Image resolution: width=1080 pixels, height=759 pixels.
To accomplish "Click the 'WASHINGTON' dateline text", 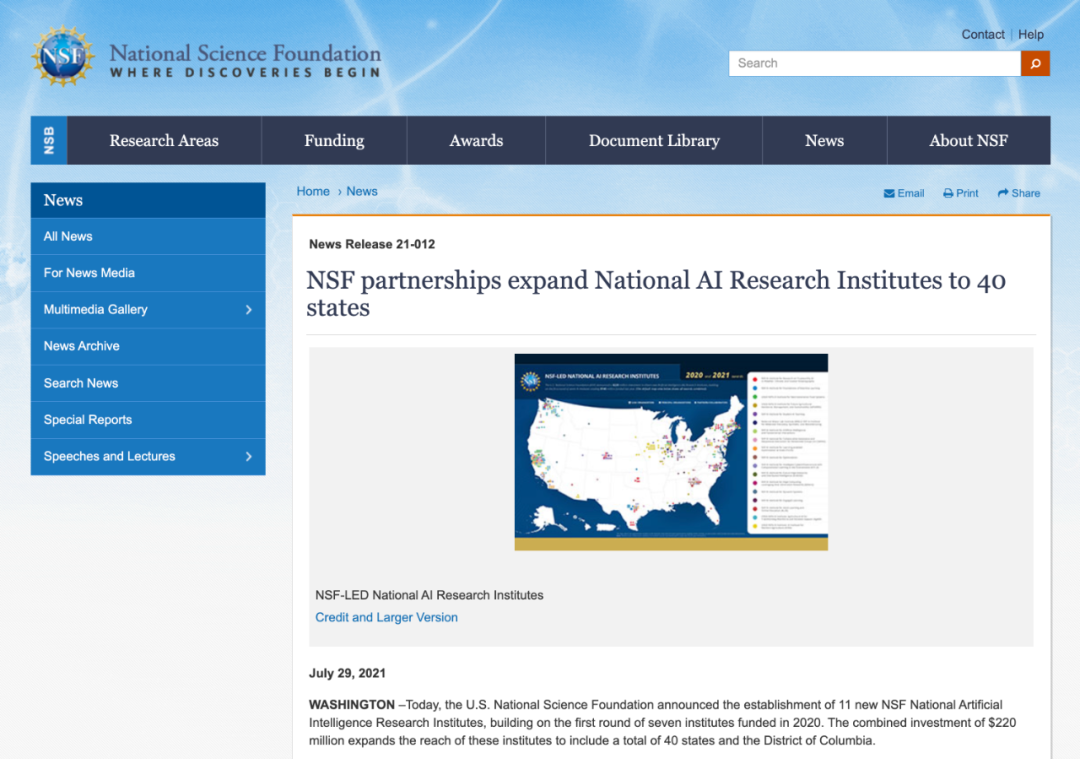I will [352, 705].
